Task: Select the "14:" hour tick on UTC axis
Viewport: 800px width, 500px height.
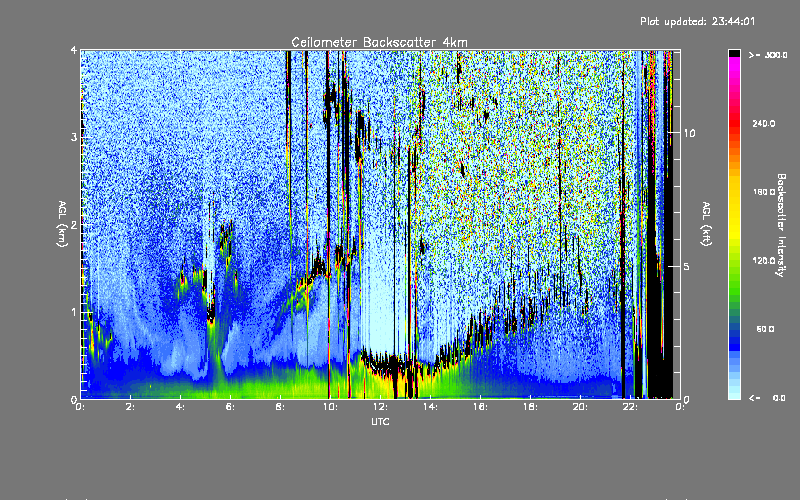Action: coord(430,407)
